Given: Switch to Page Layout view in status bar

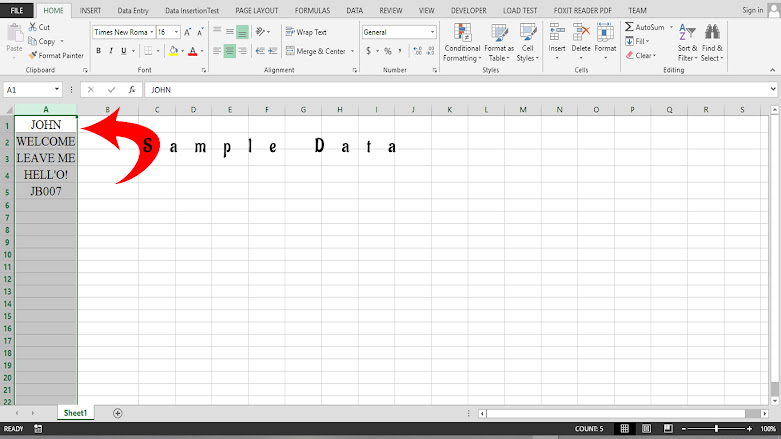Looking at the screenshot, I should pyautogui.click(x=646, y=429).
